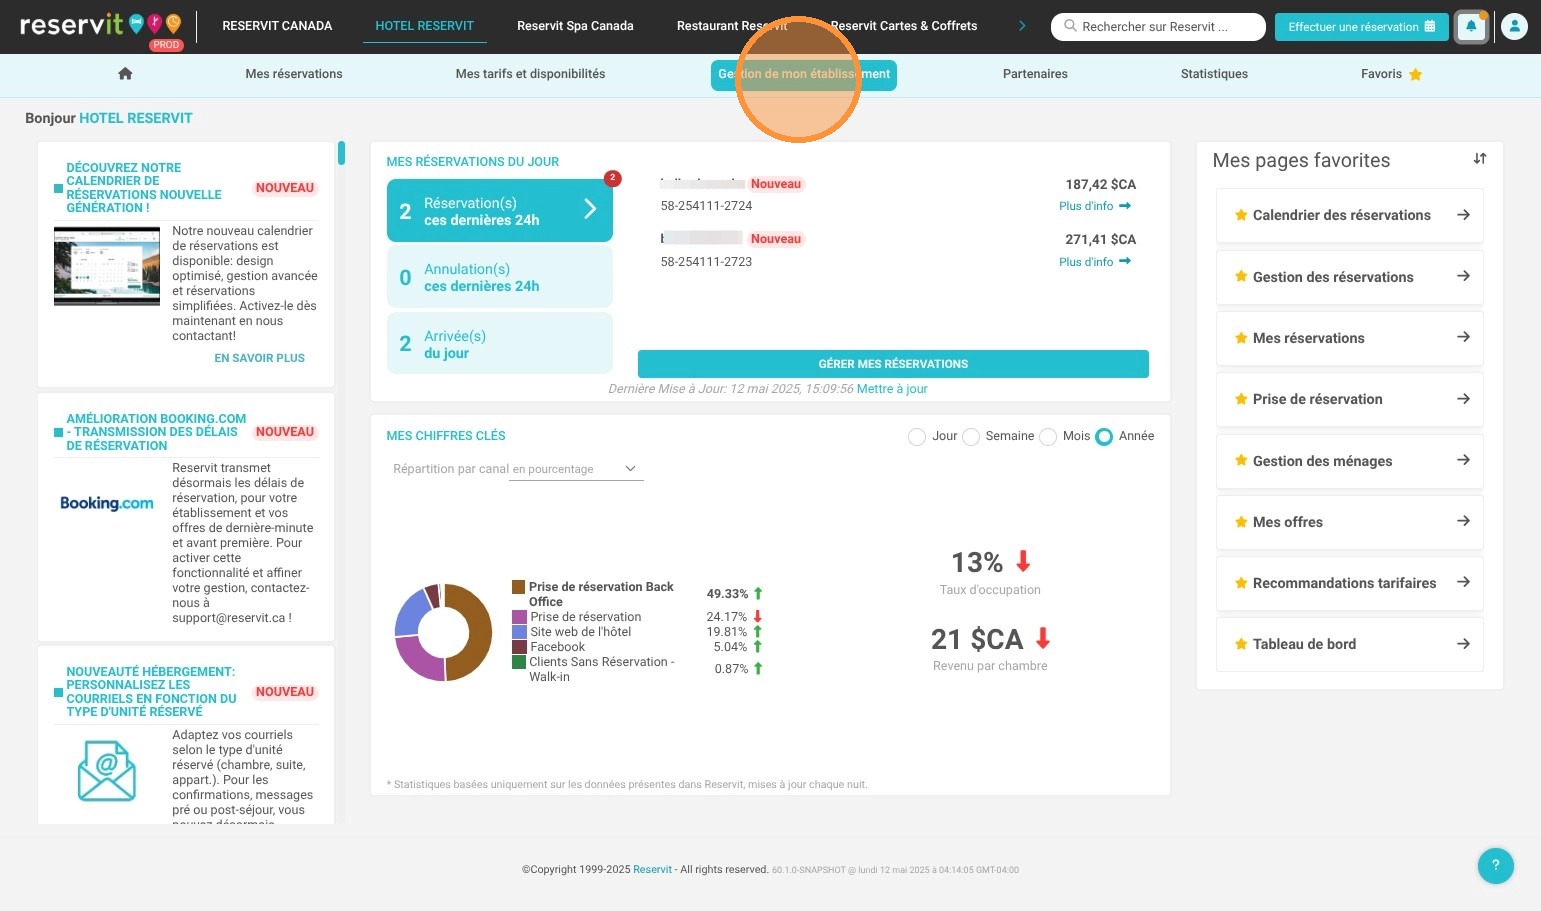Click the donut chart
This screenshot has width=1541, height=911.
pos(444,633)
